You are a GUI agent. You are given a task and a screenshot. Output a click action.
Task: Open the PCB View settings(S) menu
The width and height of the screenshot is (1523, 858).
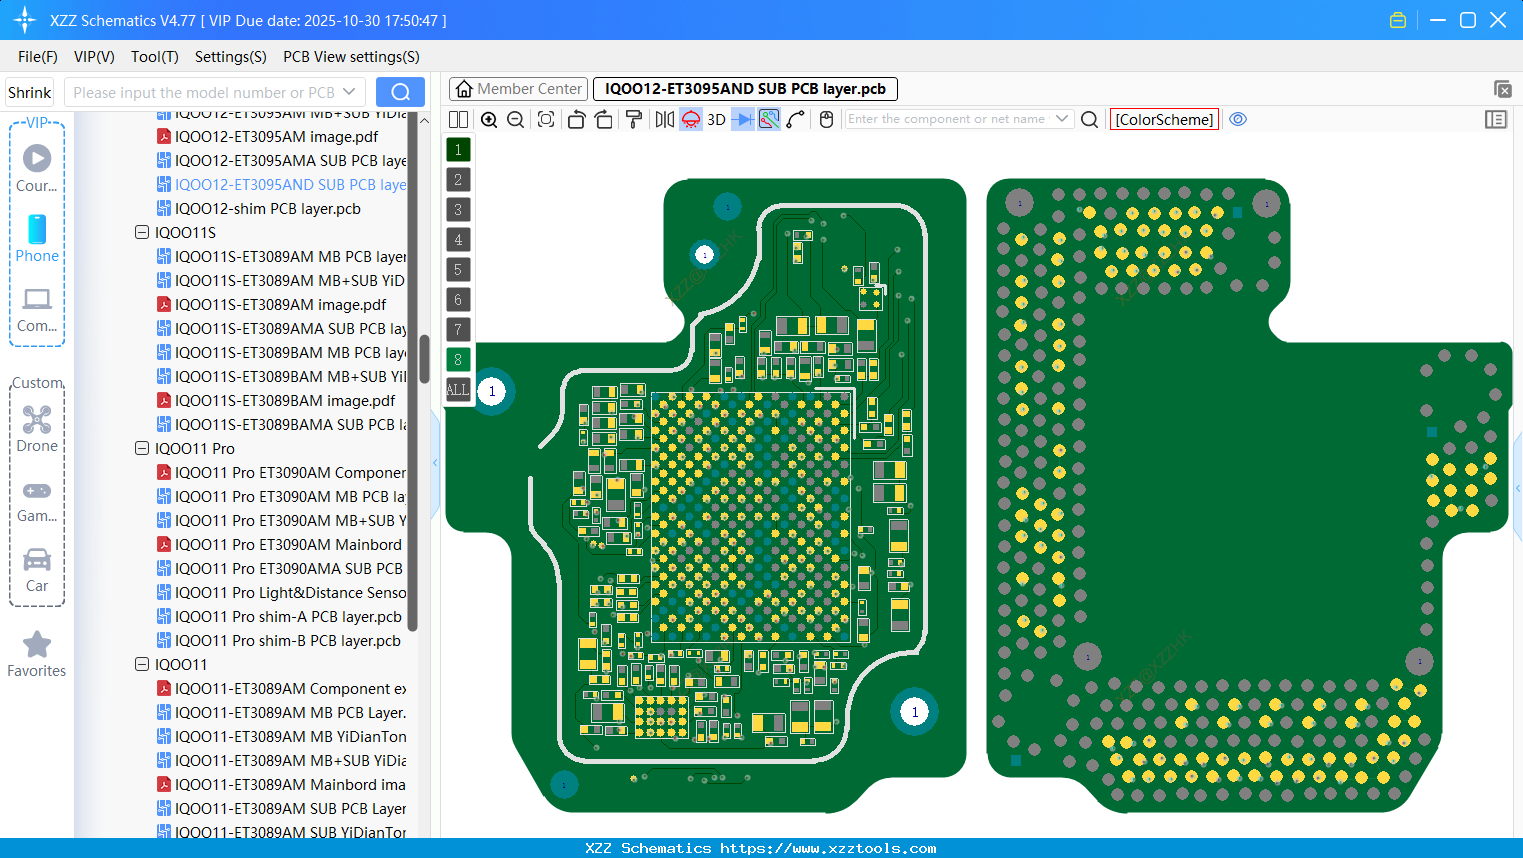(350, 57)
